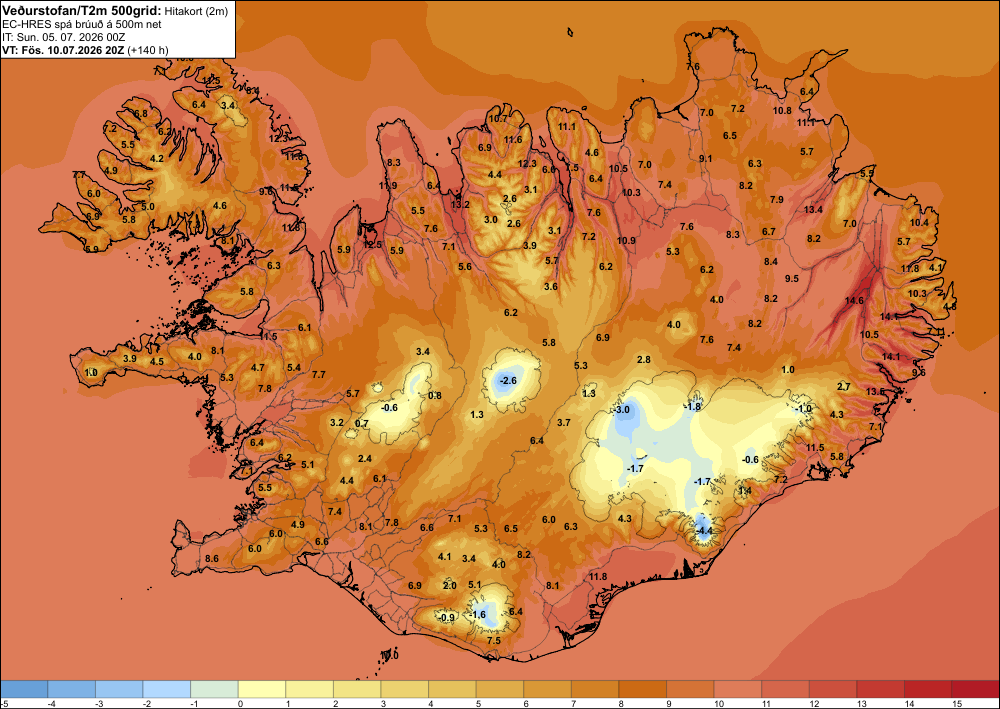Click the 'IT: Sun. 05. 07. 2026 00Z' line
The image size is (1000, 709).
63,37
